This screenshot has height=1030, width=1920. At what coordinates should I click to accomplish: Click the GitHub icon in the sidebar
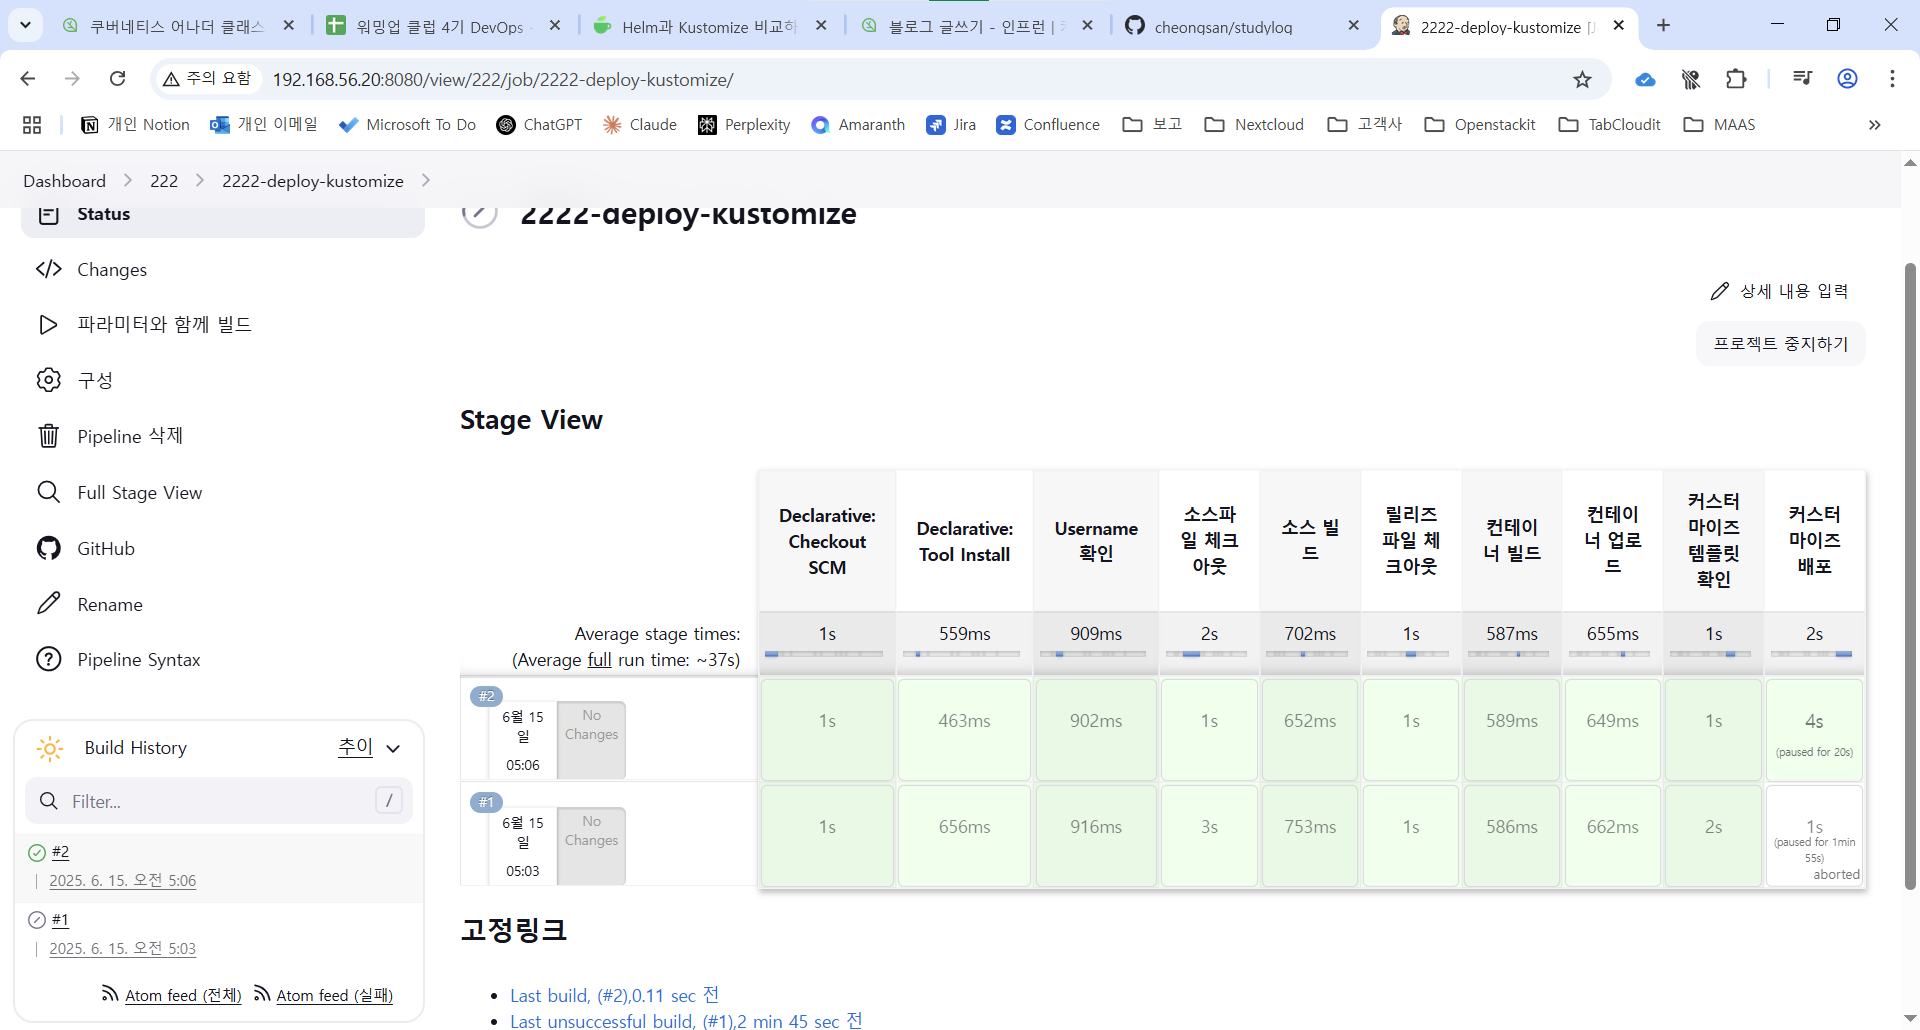[x=48, y=548]
